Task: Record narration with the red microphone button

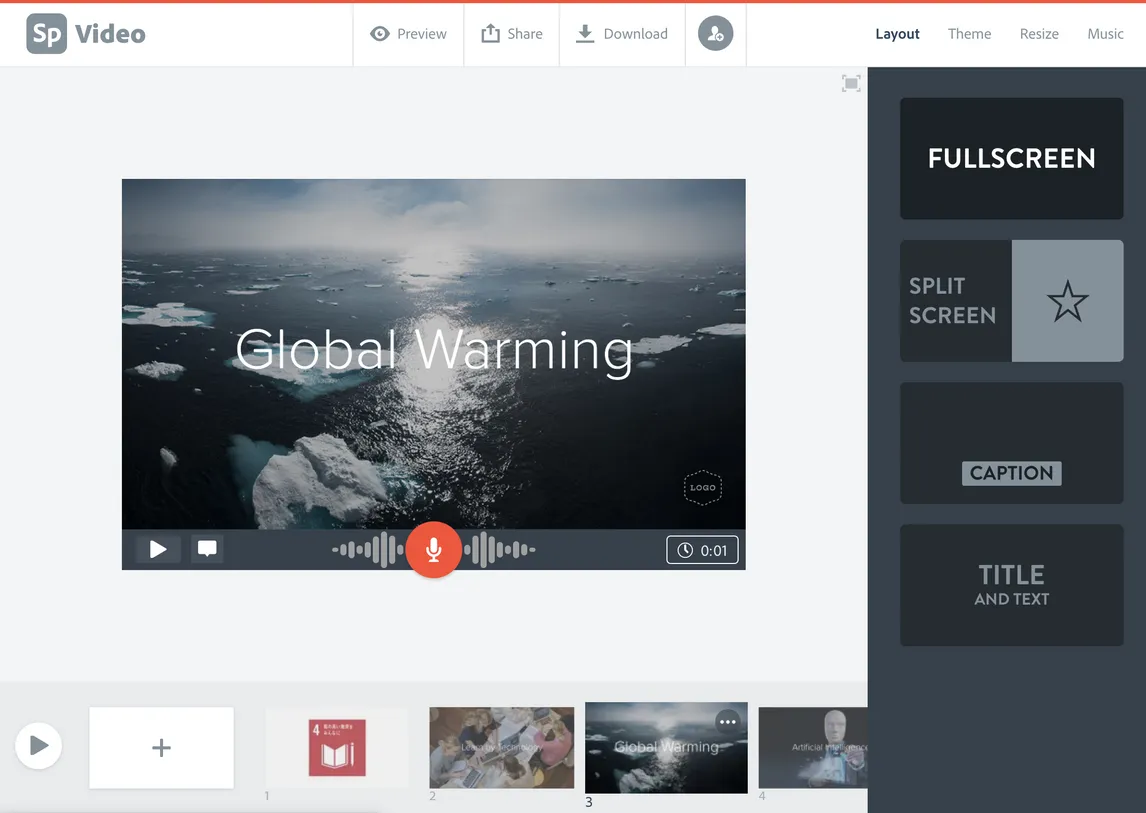Action: point(433,549)
